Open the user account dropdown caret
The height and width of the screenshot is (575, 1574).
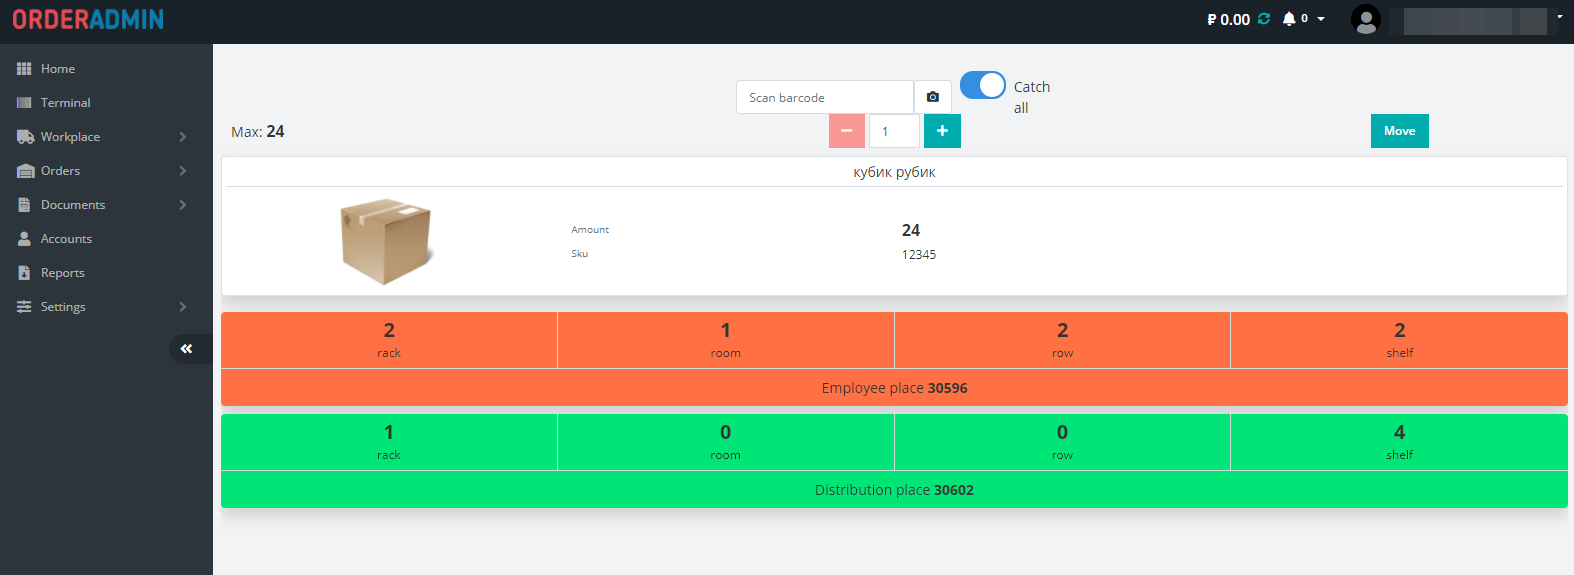[1560, 17]
